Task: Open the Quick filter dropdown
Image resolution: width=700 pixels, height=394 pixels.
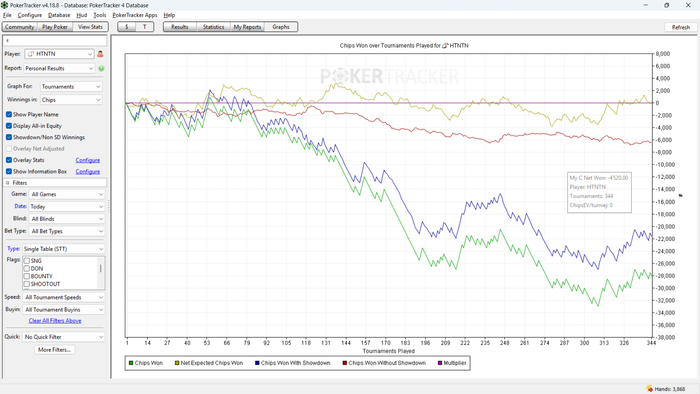Action: coord(63,337)
